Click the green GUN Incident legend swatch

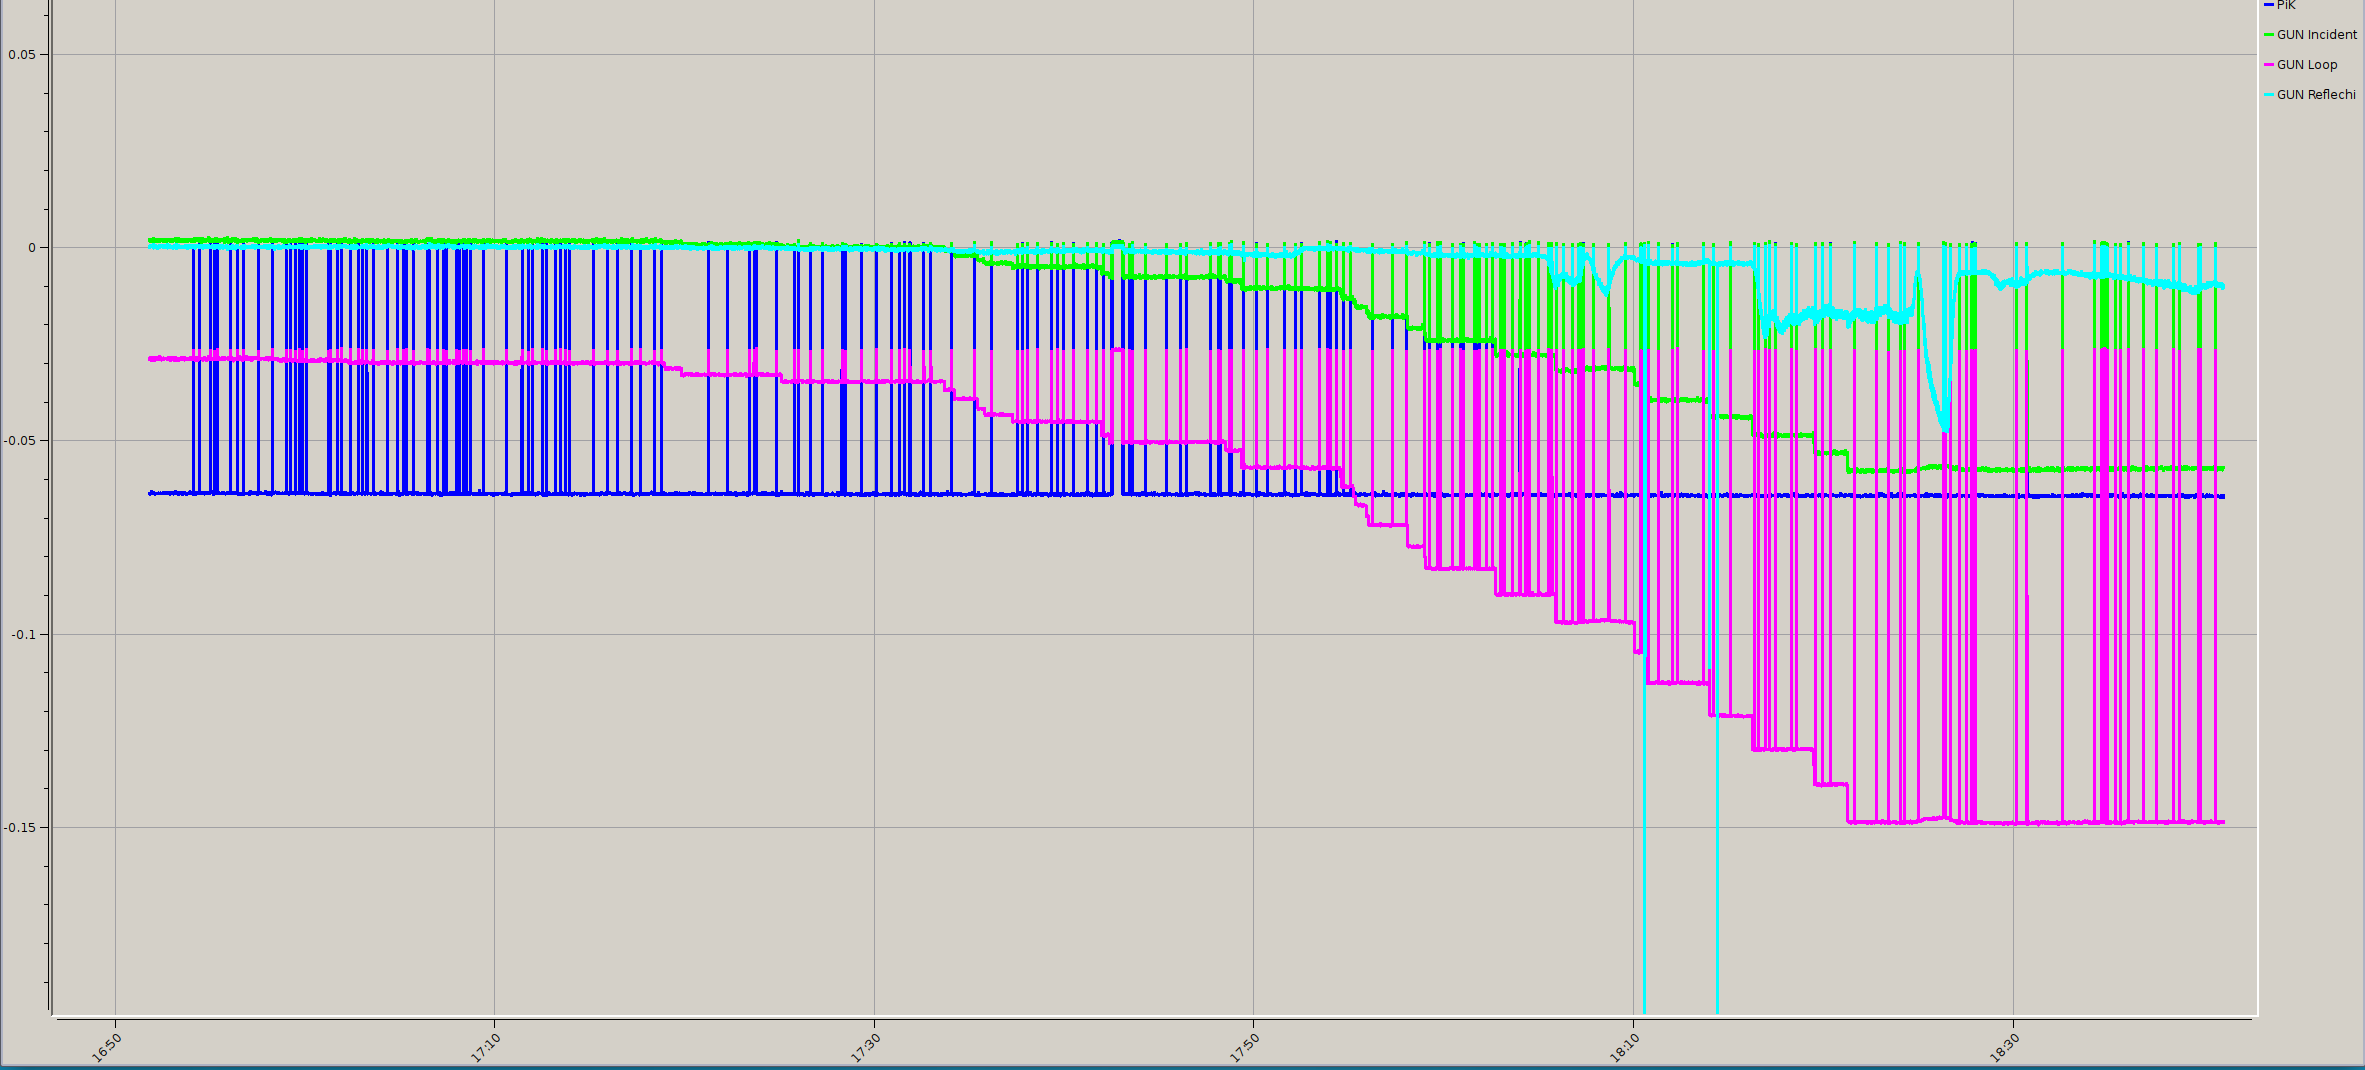(2269, 35)
